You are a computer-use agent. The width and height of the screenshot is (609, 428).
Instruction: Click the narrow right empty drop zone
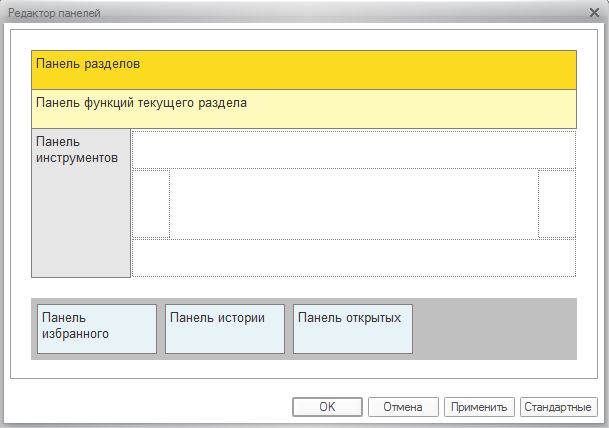pyautogui.click(x=557, y=204)
